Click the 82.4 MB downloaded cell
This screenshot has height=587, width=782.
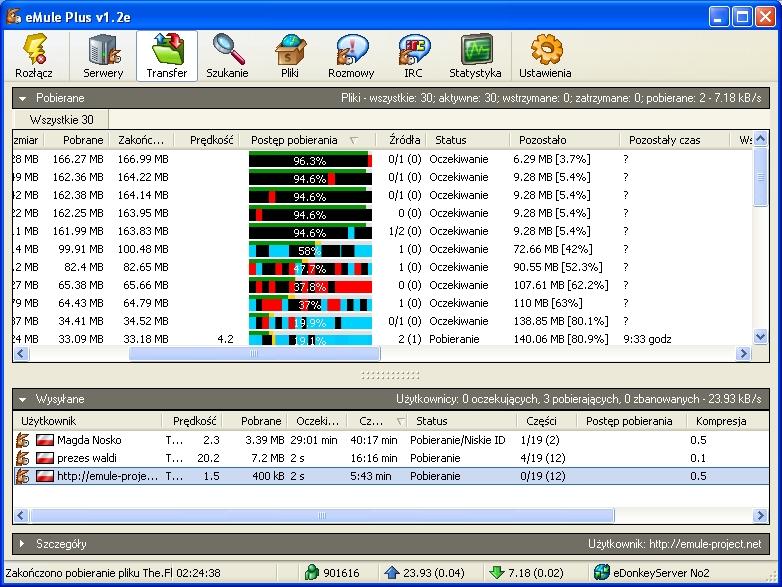pos(83,267)
